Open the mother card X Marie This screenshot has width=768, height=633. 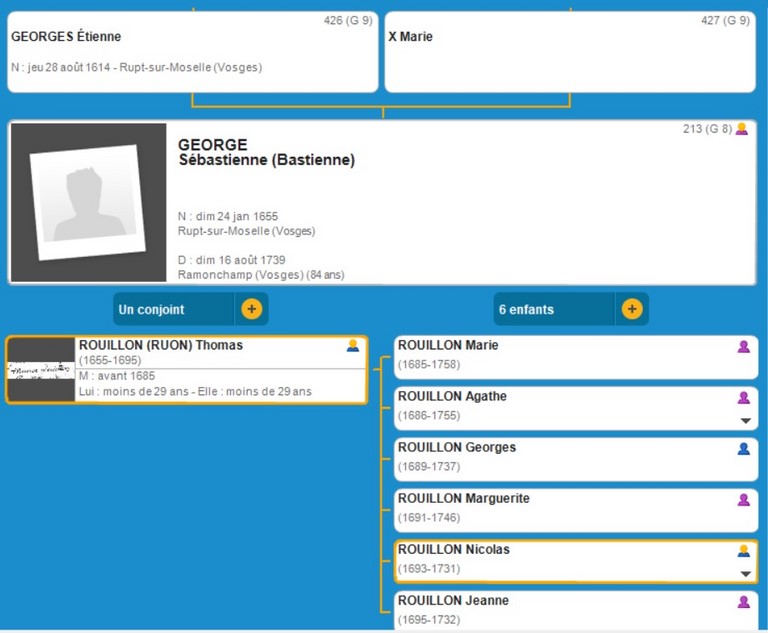click(x=569, y=52)
